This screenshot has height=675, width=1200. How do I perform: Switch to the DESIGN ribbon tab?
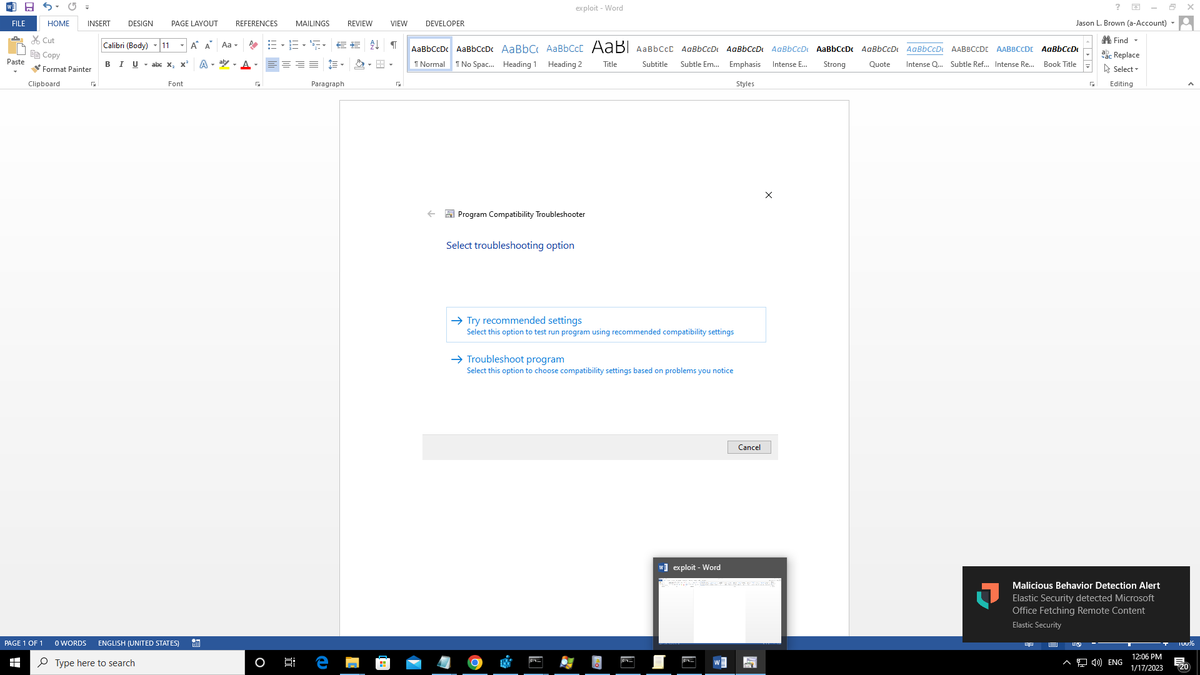(x=140, y=23)
